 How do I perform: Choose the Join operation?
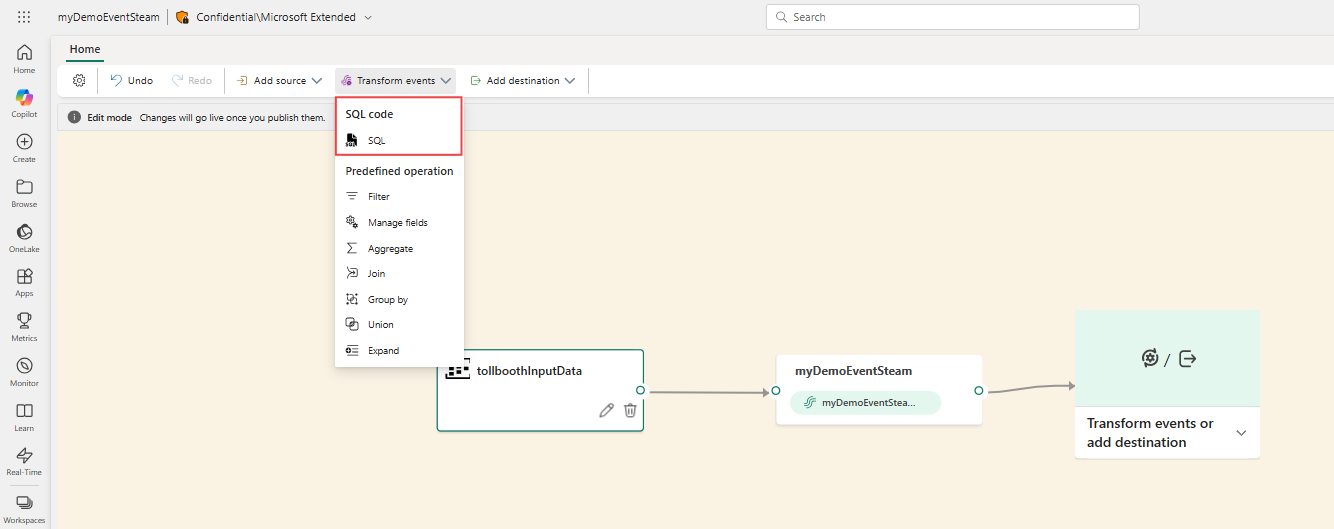[x=399, y=273]
